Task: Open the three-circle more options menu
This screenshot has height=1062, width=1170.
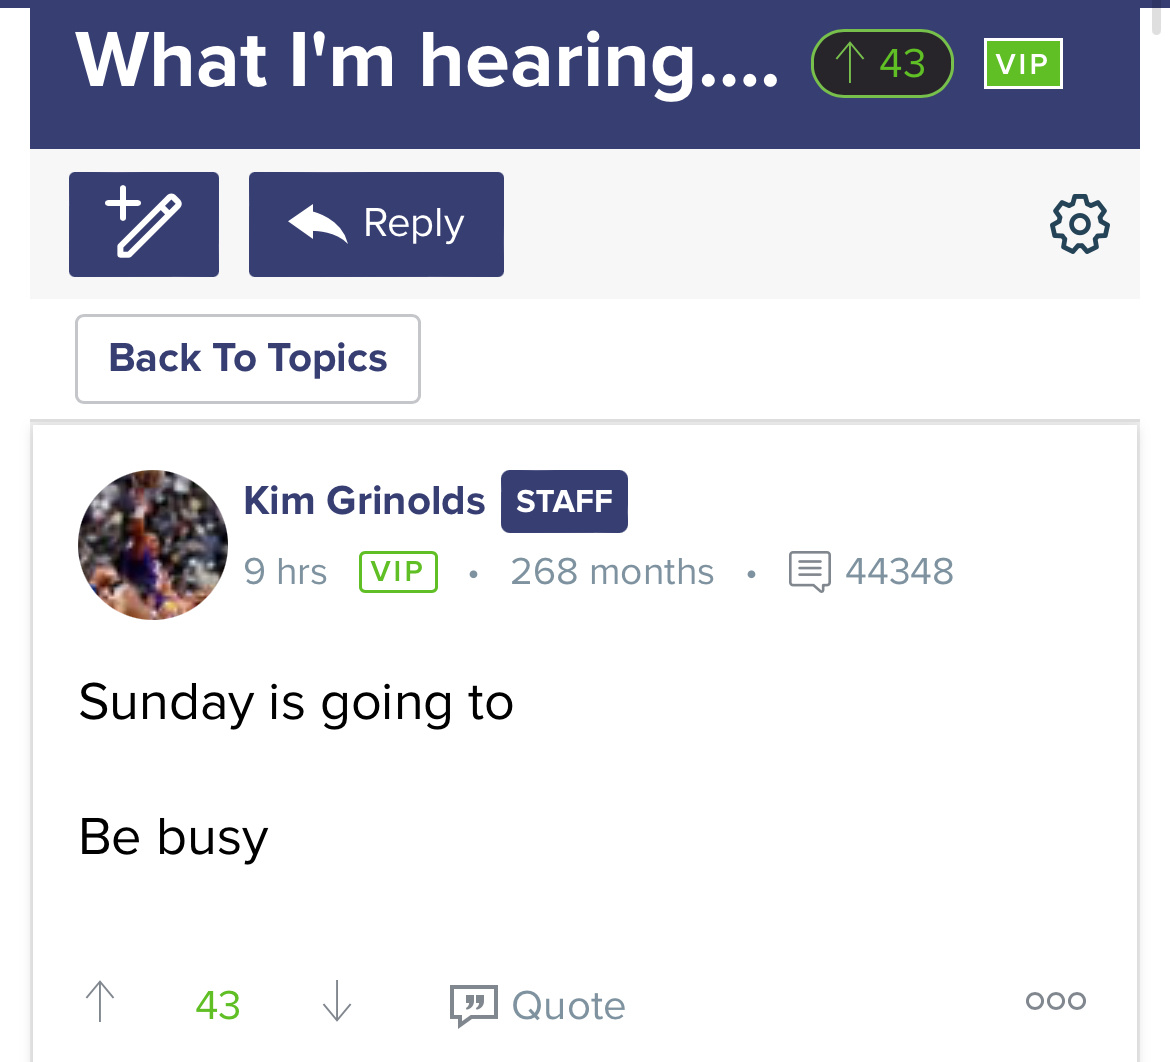Action: pyautogui.click(x=1056, y=1001)
